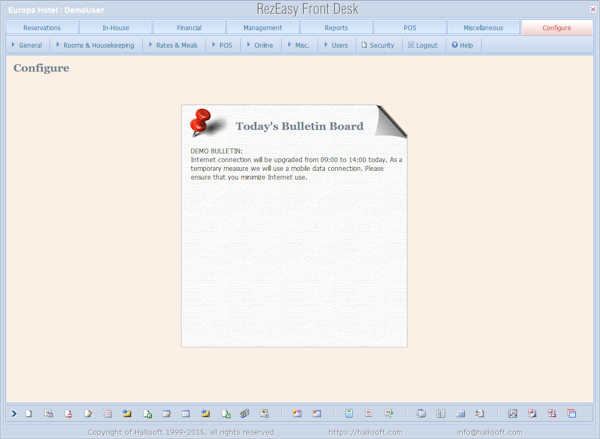Click the blank page icon in the bottom toolbar

click(x=29, y=414)
